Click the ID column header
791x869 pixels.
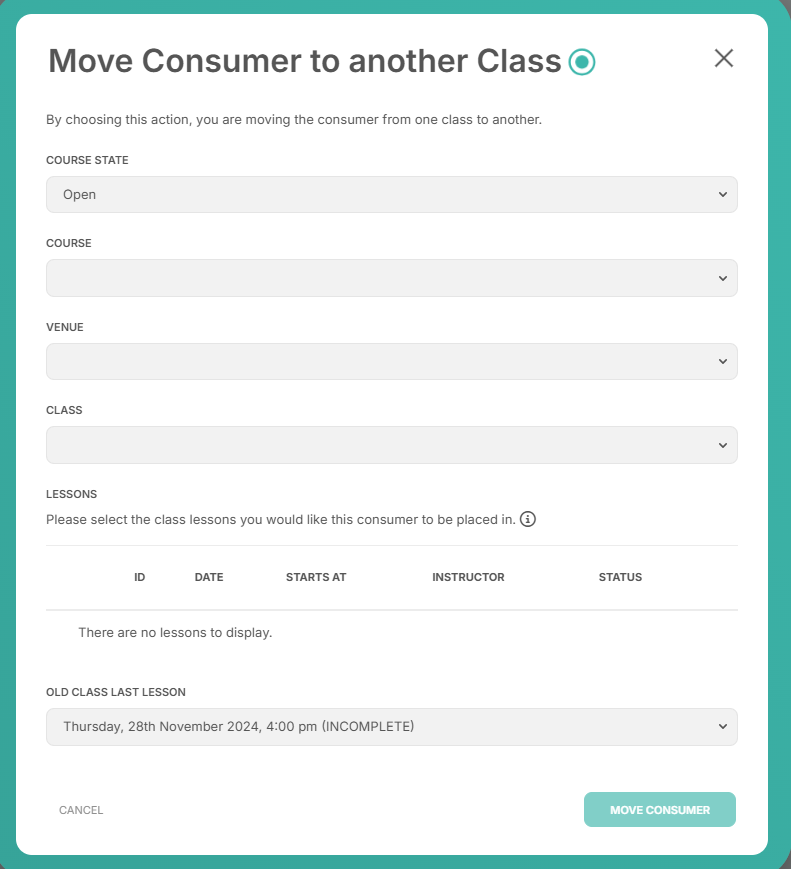click(140, 577)
